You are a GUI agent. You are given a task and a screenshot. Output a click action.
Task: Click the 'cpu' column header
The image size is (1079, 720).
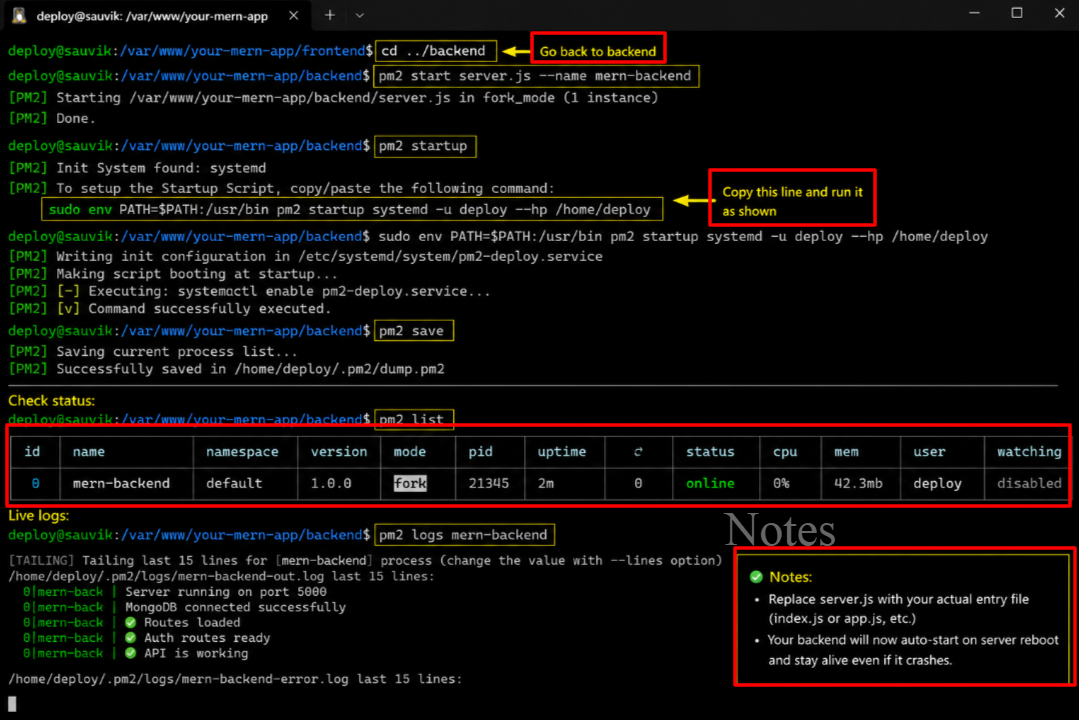click(x=785, y=452)
